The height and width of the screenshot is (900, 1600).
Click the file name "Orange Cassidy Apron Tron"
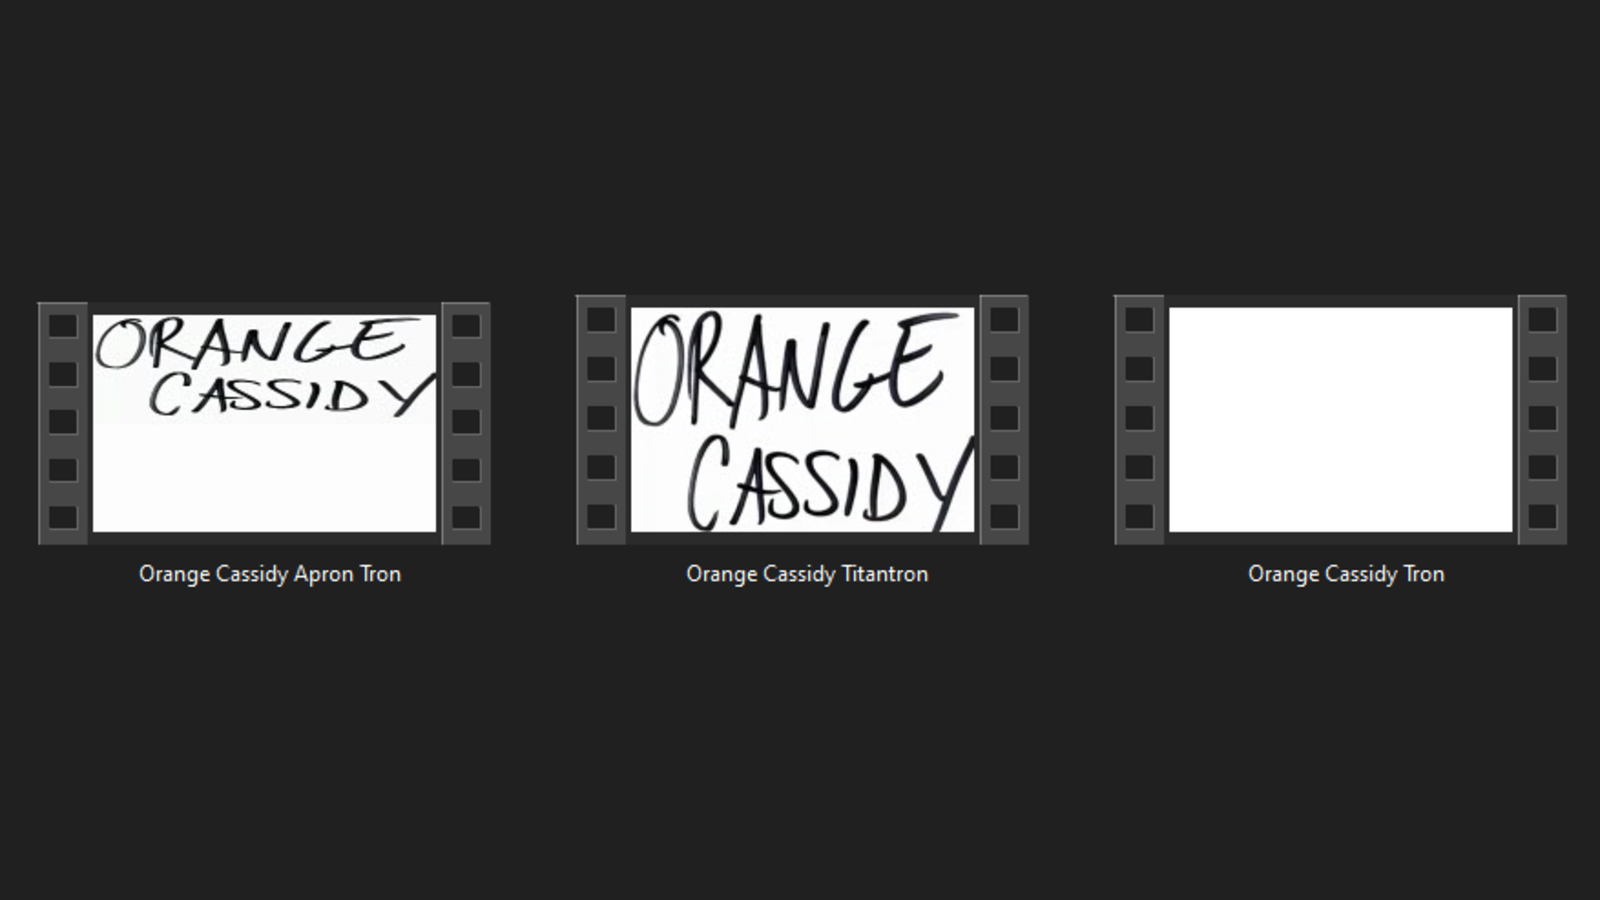tap(270, 574)
